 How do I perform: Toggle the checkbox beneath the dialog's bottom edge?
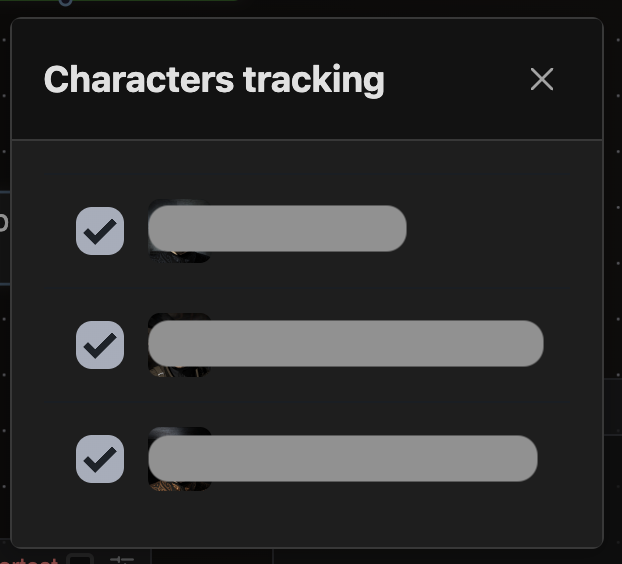tap(80, 559)
